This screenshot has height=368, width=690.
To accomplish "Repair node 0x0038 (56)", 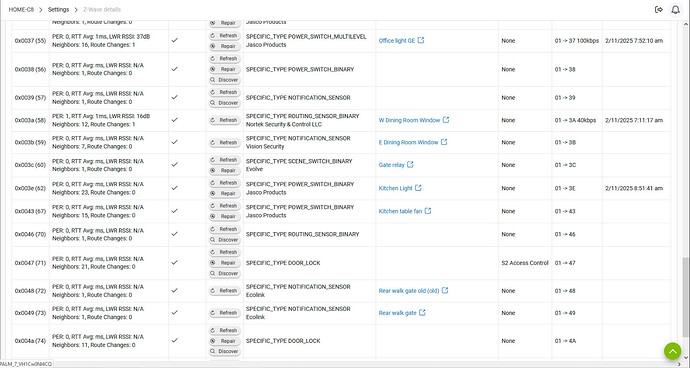I will click(x=224, y=69).
